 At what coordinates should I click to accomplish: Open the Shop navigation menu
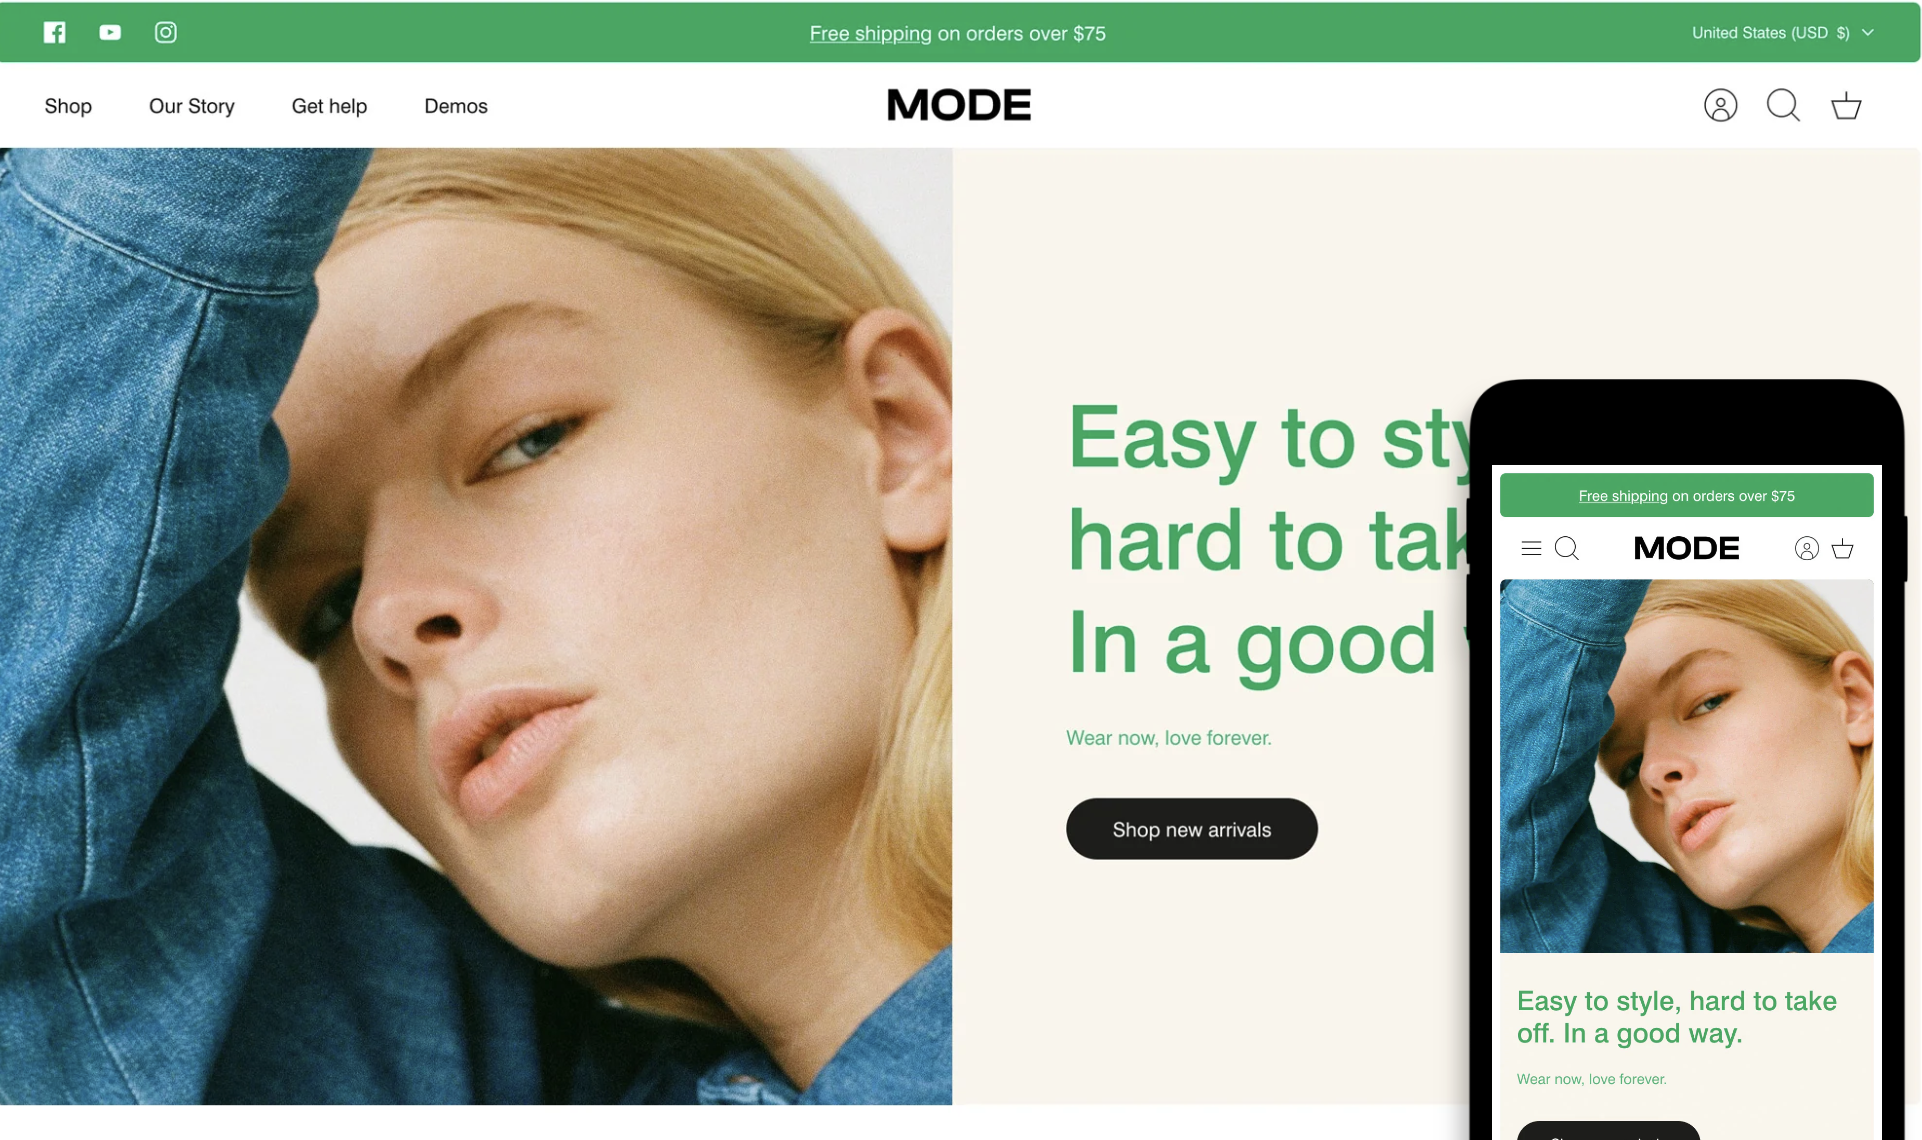coord(68,106)
